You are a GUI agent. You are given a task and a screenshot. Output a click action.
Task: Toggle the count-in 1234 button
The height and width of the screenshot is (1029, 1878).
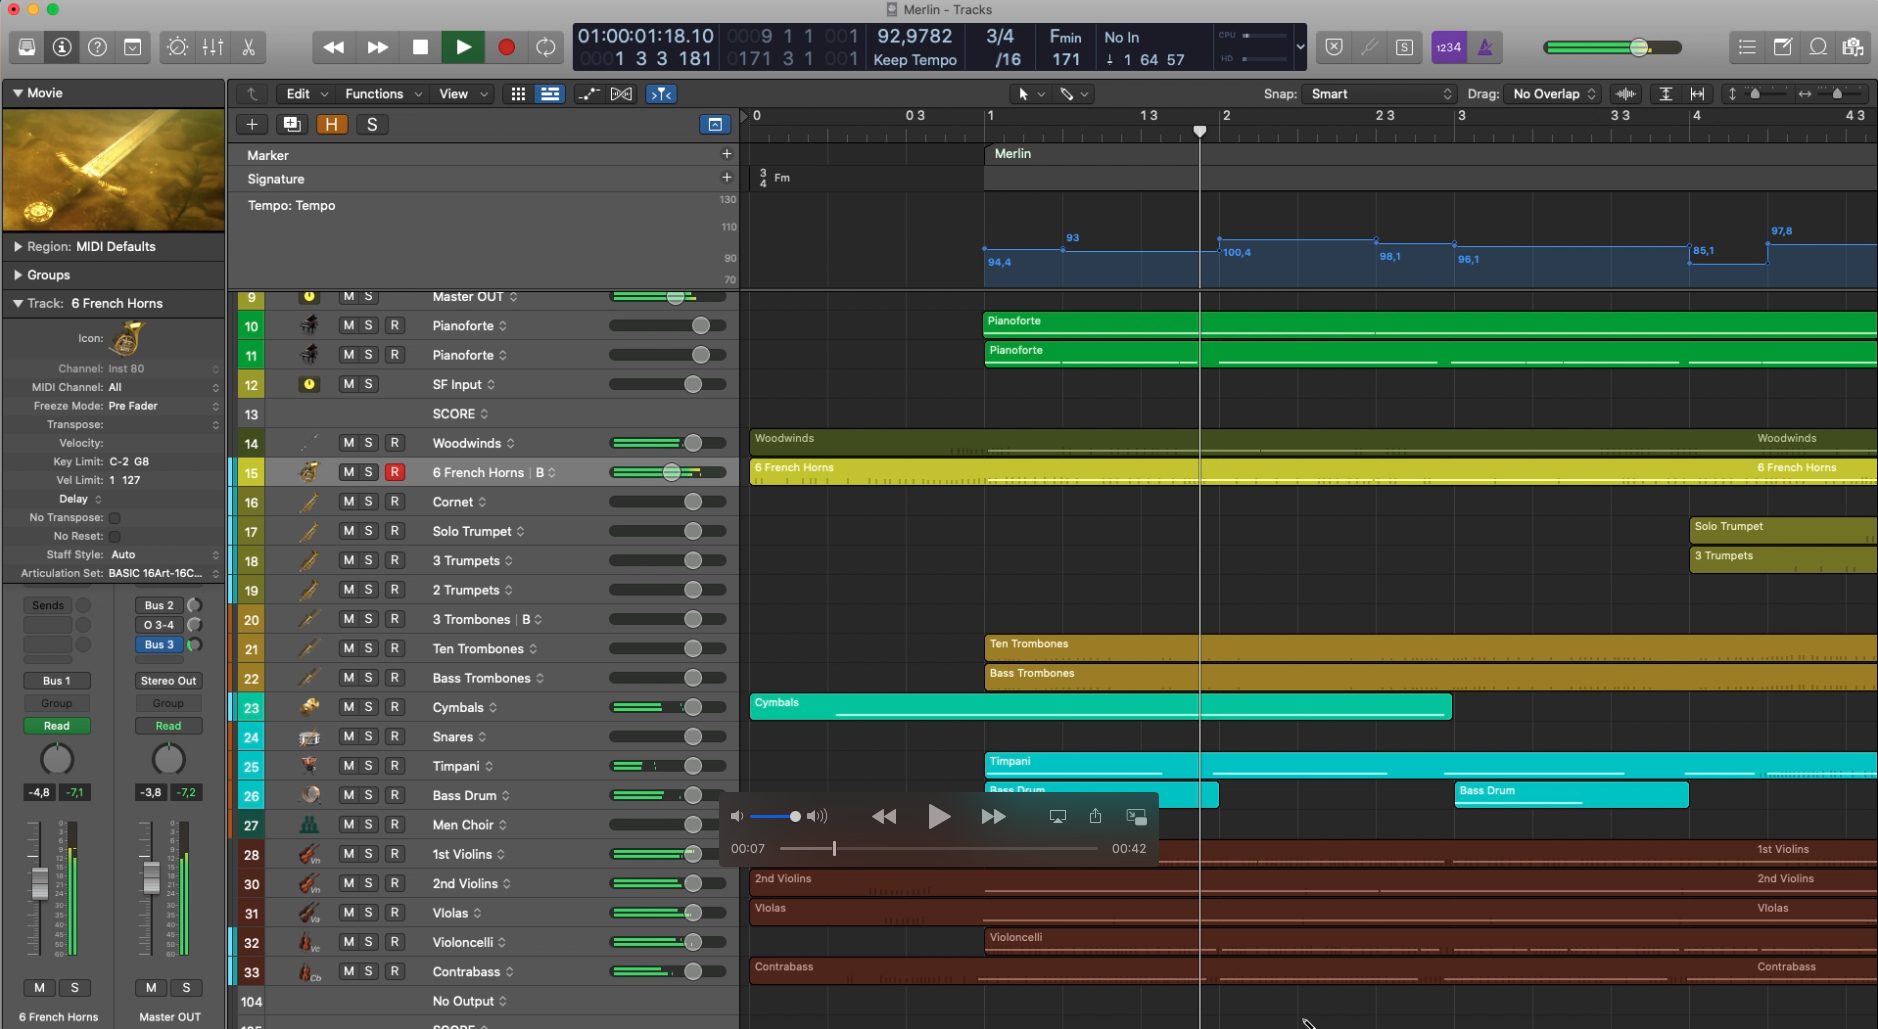tap(1448, 47)
